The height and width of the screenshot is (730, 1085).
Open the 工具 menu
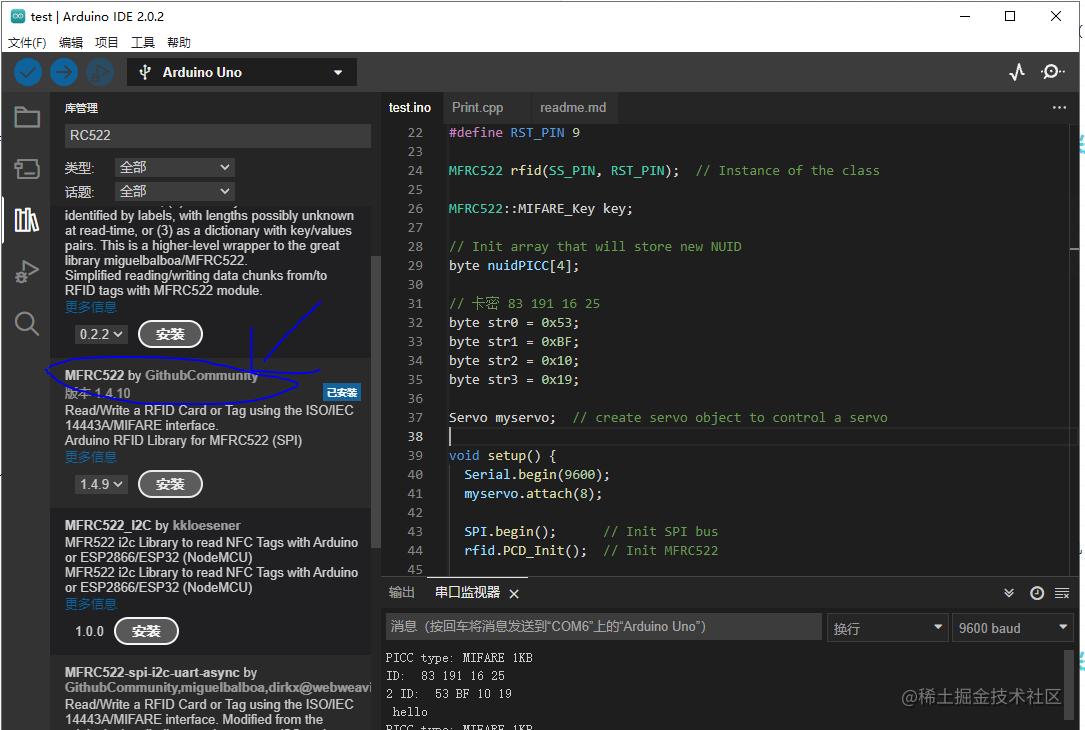pos(143,43)
